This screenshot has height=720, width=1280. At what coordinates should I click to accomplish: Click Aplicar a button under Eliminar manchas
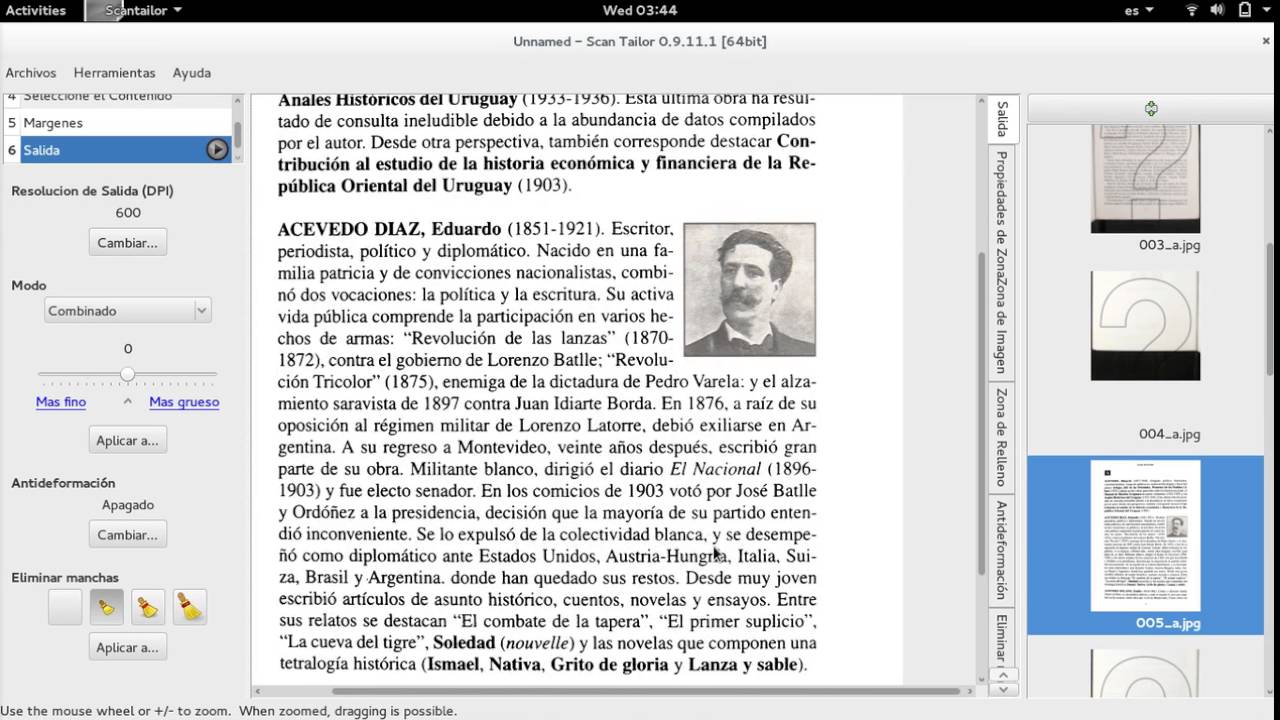[x=127, y=647]
